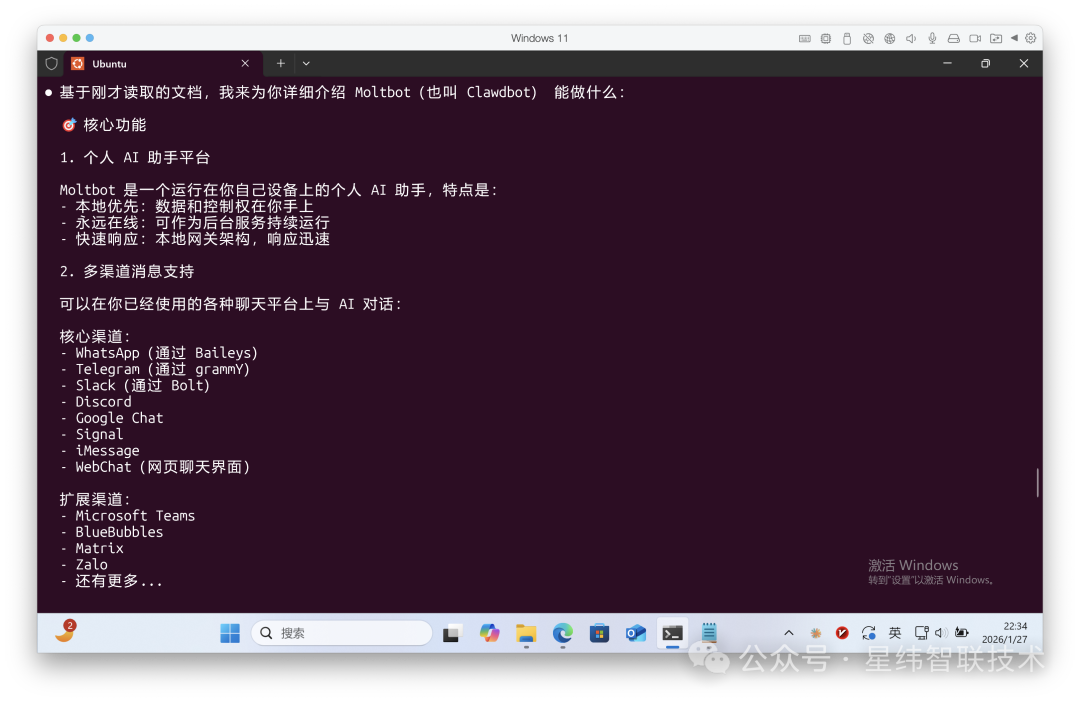The image size is (1080, 702).
Task: Click the VM keyboard icon in title bar
Action: [805, 38]
